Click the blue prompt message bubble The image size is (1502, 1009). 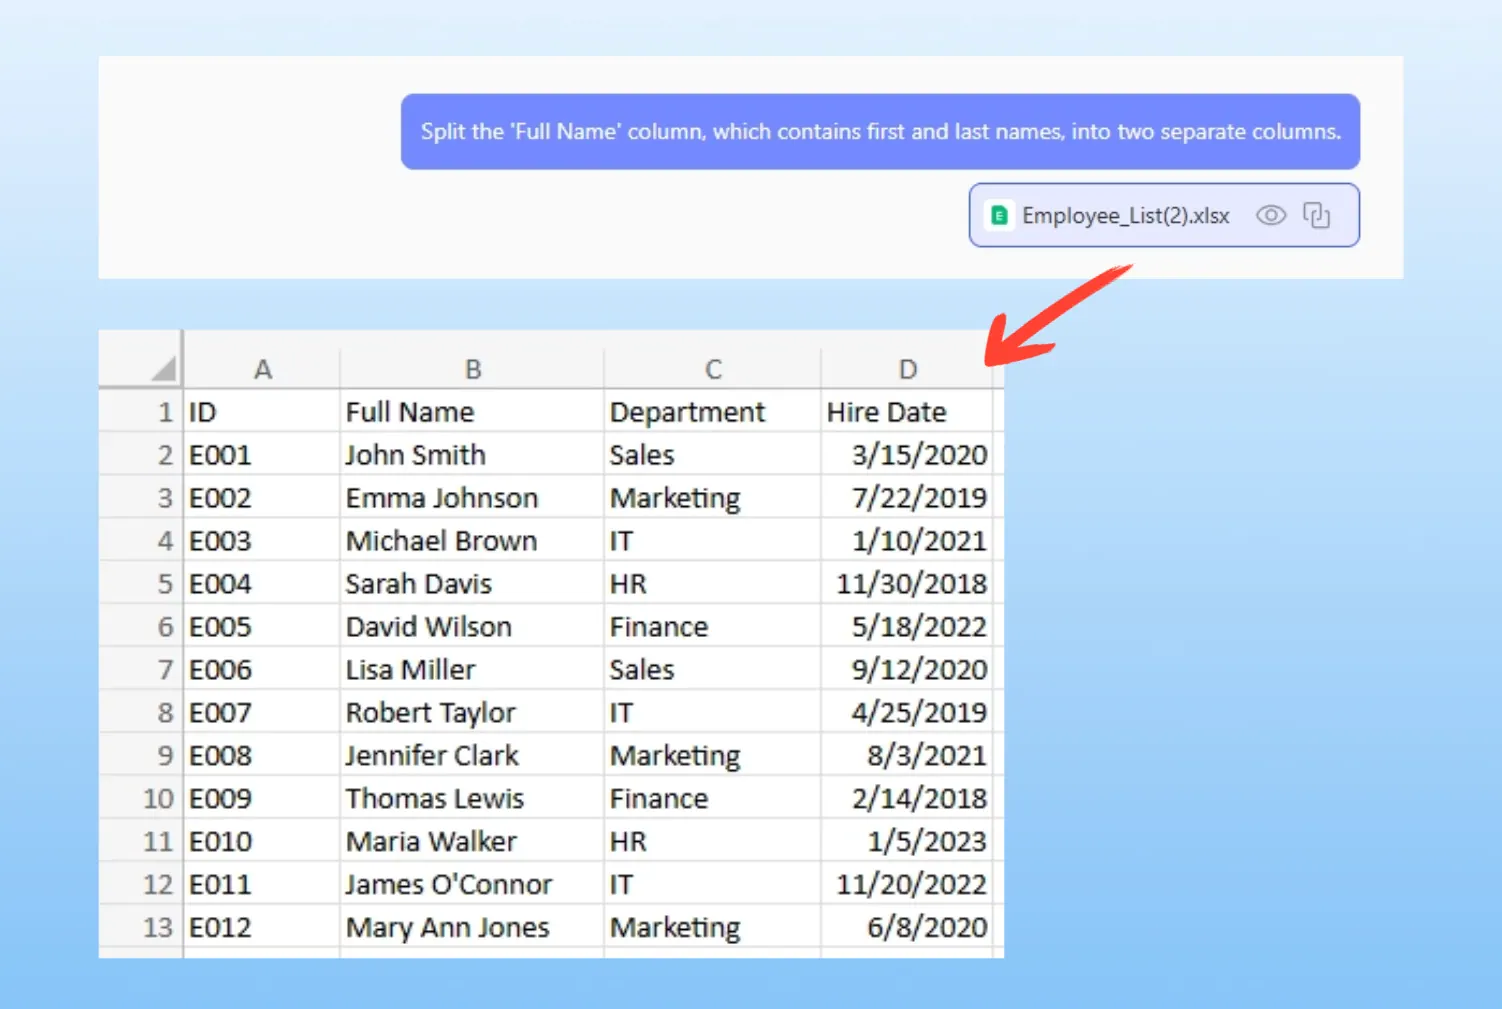click(x=879, y=132)
